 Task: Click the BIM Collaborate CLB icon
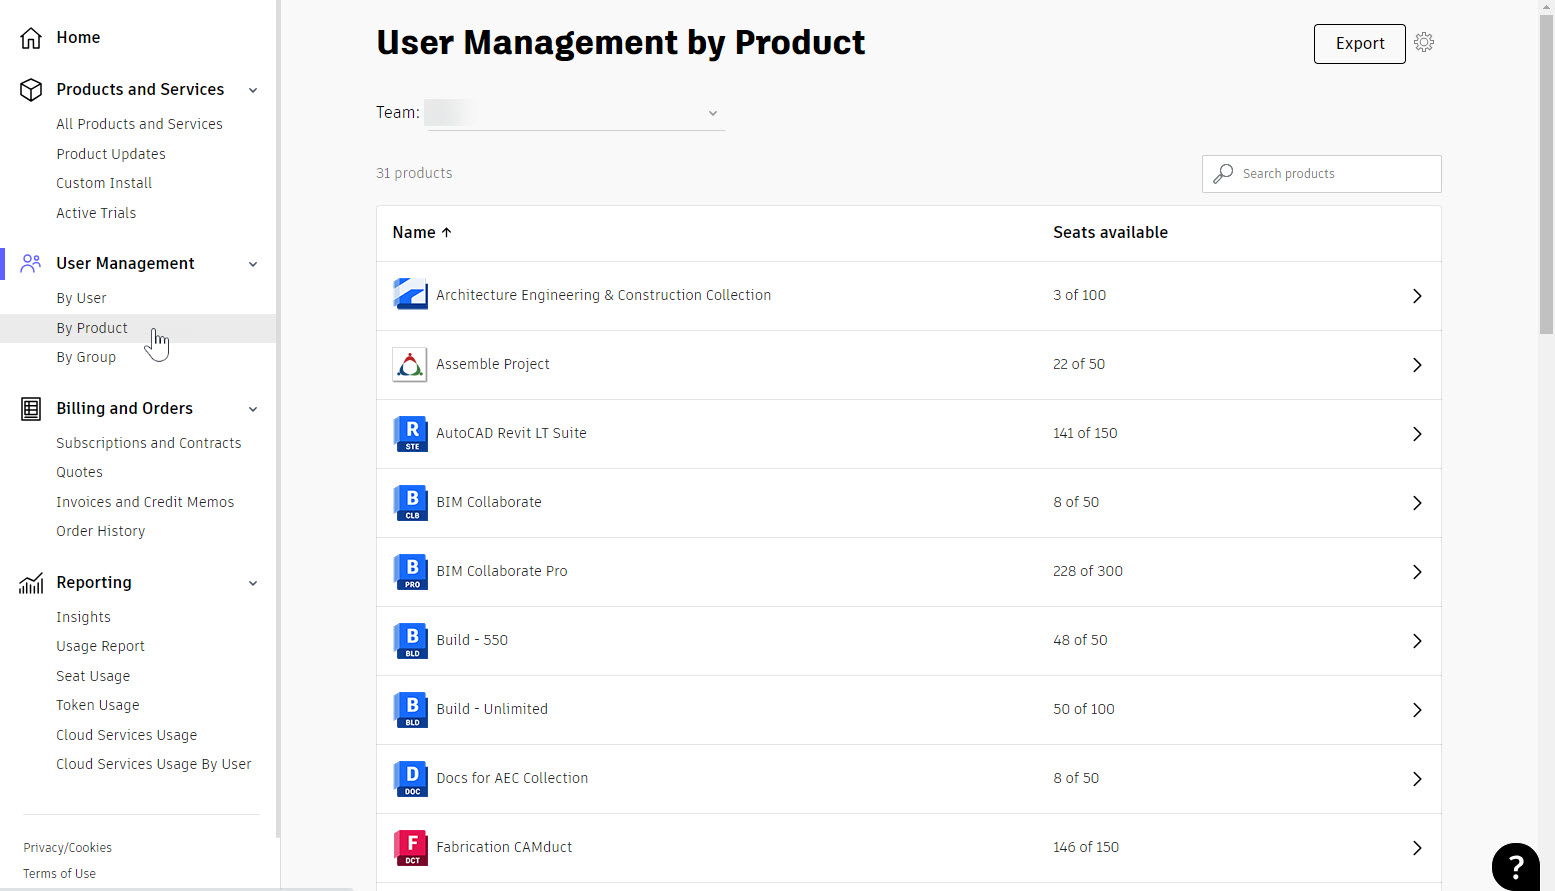(410, 502)
